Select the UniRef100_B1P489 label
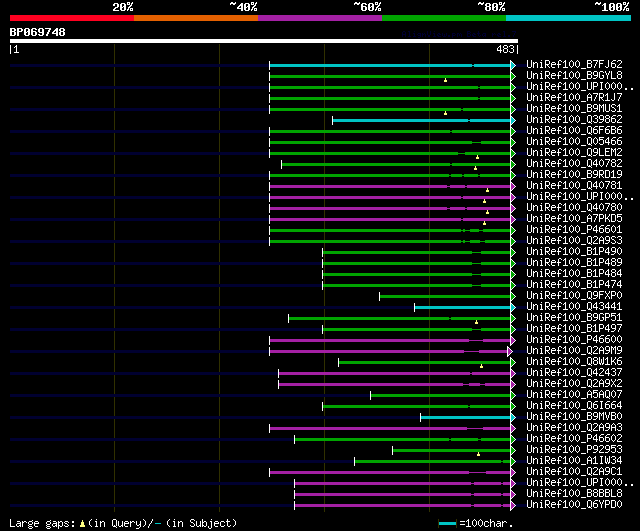The width and height of the screenshot is (640, 531). [x=574, y=263]
